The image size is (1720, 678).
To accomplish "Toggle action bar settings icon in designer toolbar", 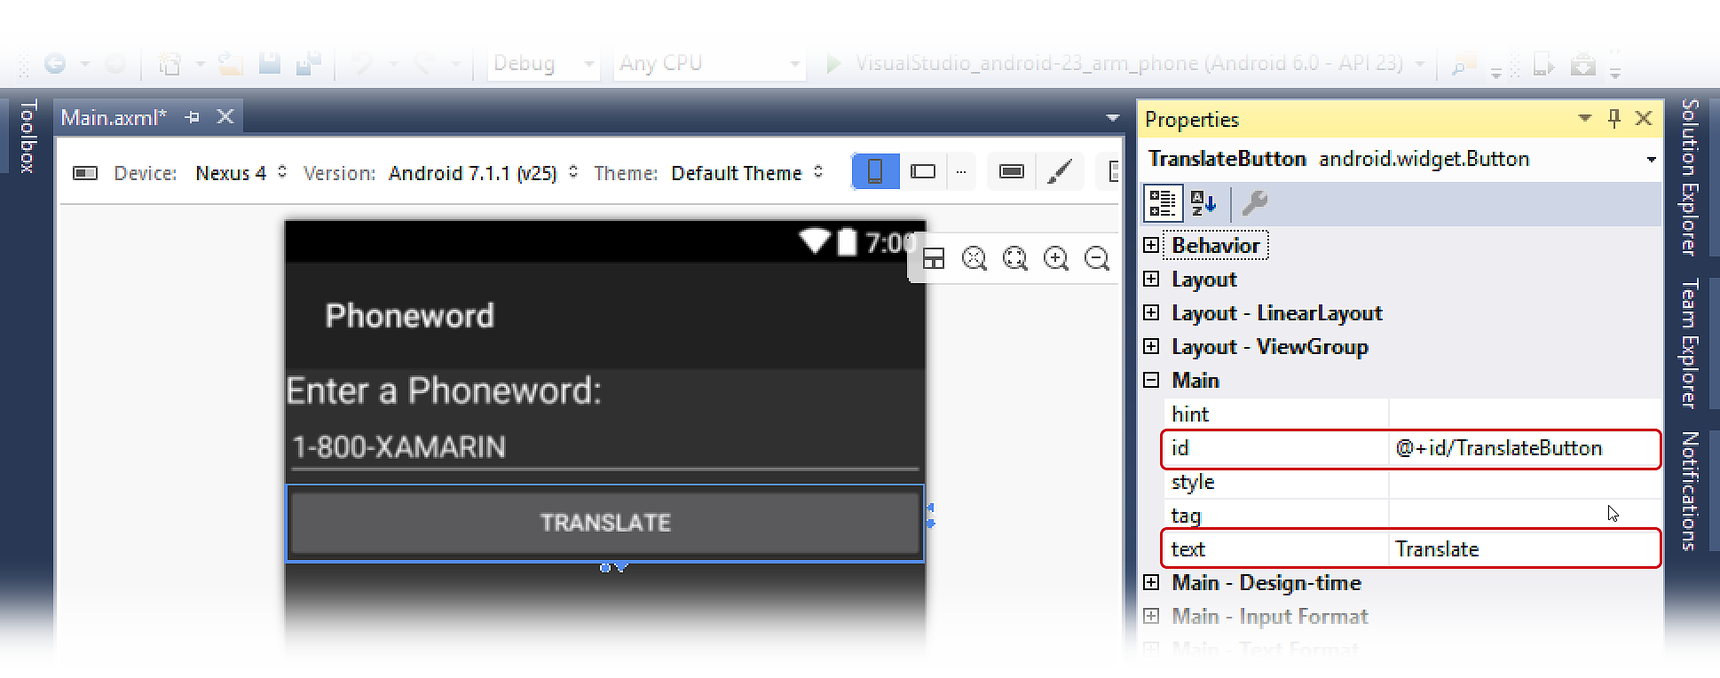I will coord(1011,172).
